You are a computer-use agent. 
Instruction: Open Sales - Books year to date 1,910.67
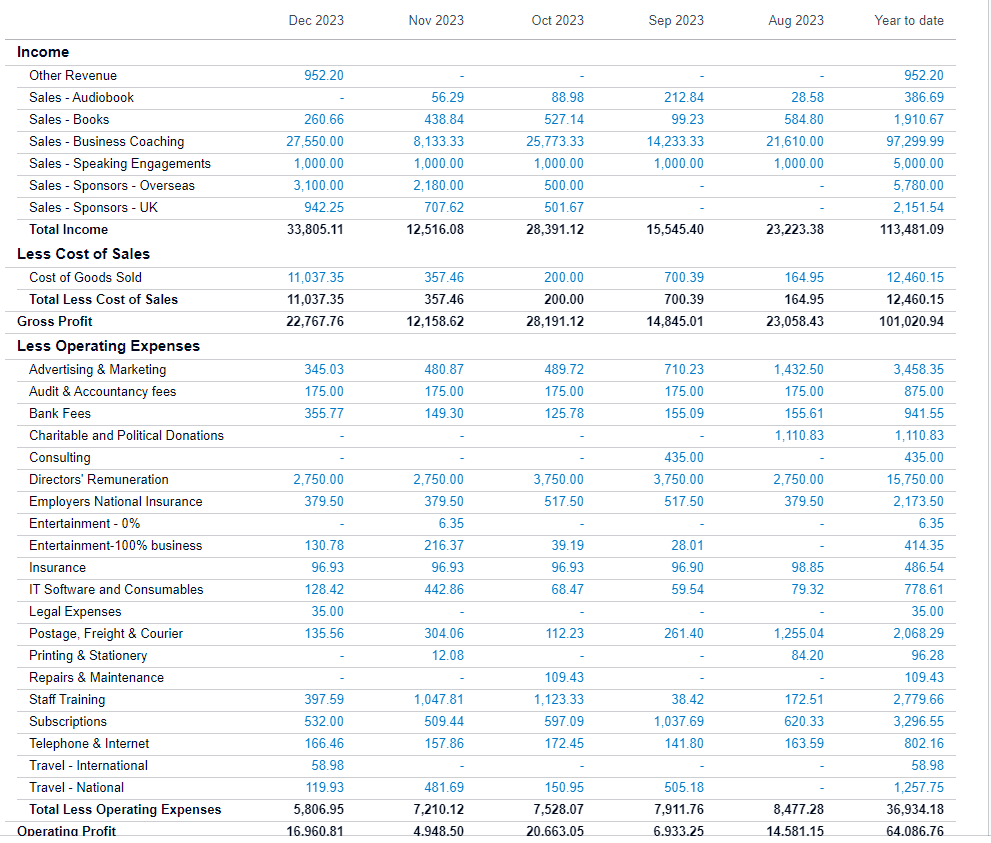(x=918, y=119)
